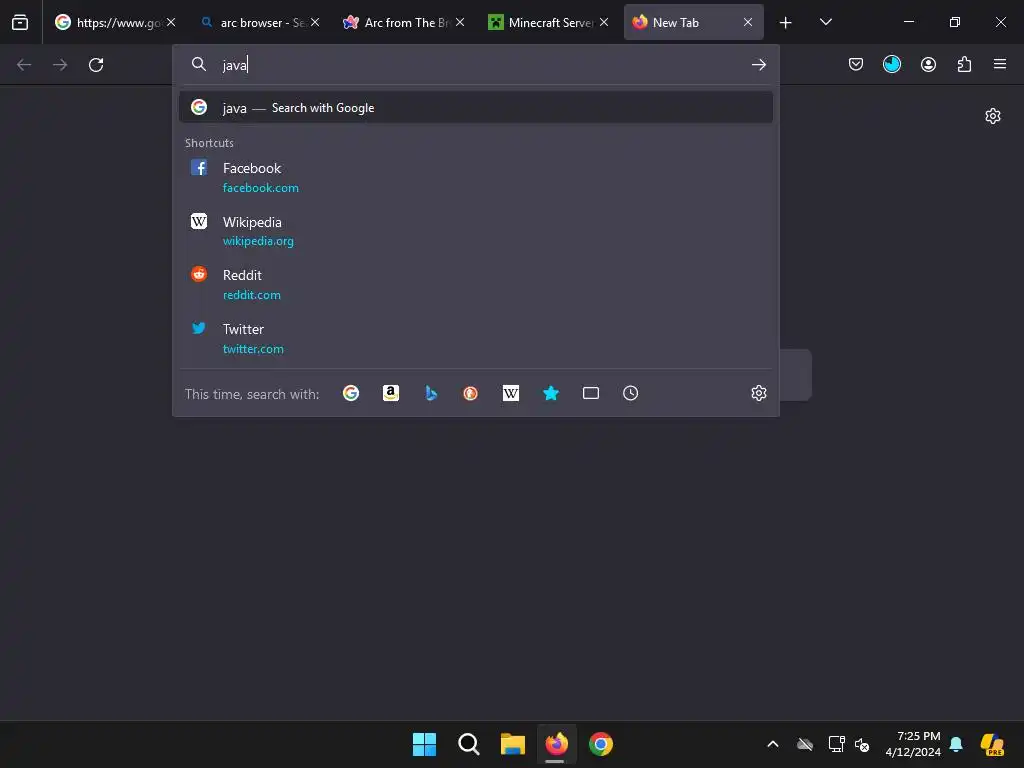Open the Extensions puzzle icon
Screen dimensions: 1024x768
[964, 64]
